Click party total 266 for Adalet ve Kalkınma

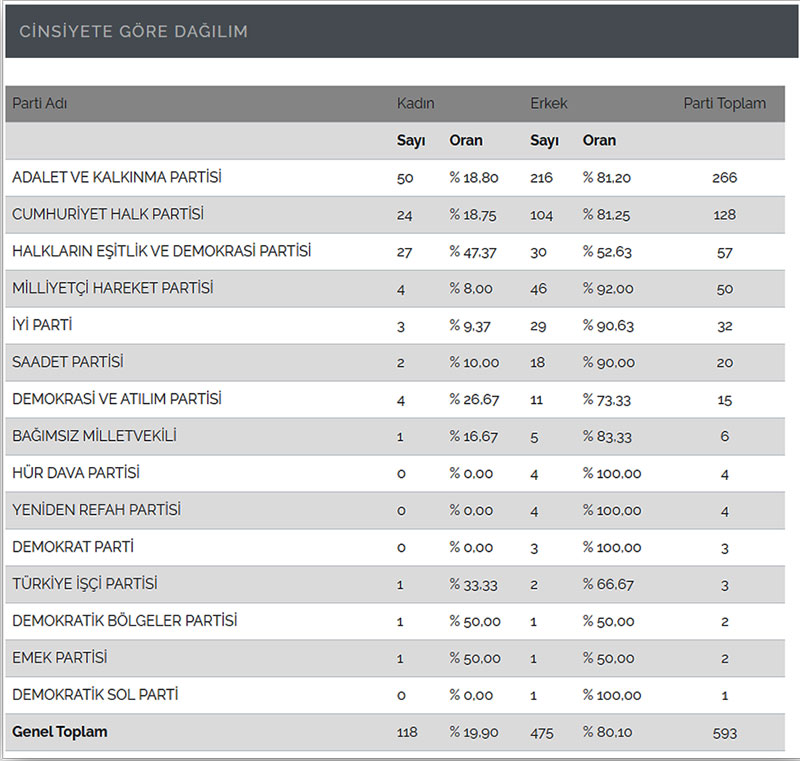click(724, 178)
